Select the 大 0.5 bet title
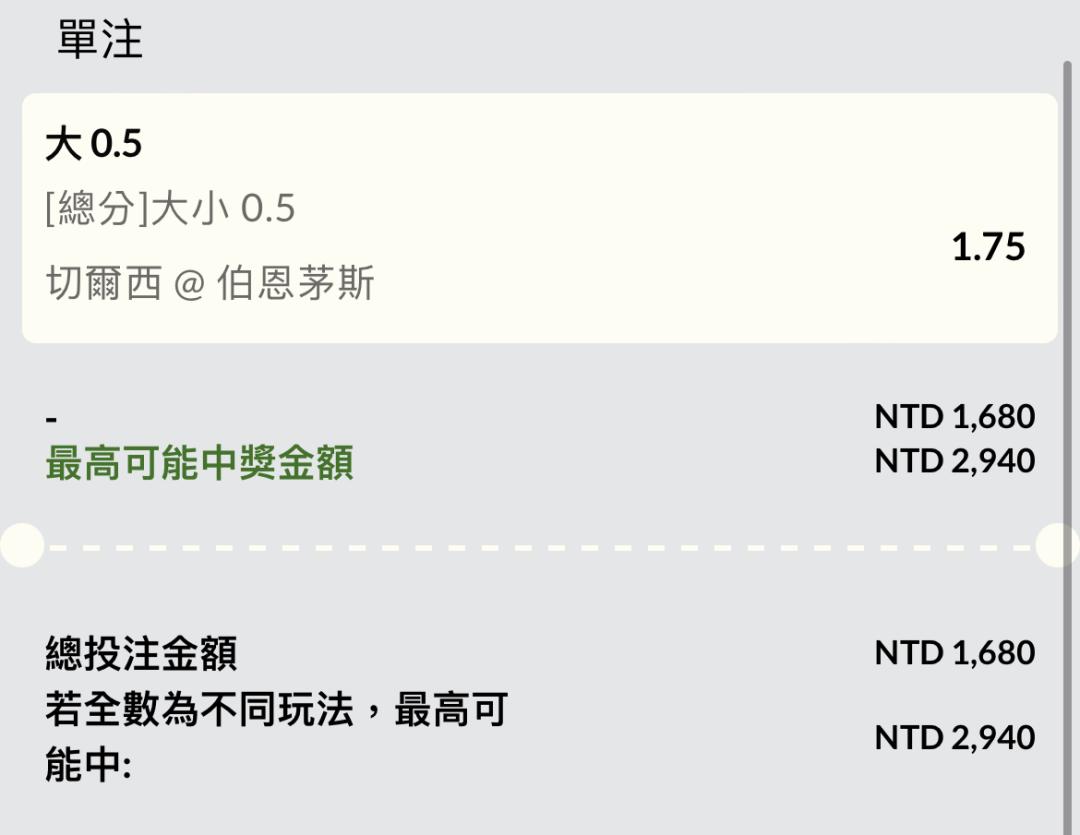Image resolution: width=1080 pixels, height=835 pixels. (x=94, y=144)
